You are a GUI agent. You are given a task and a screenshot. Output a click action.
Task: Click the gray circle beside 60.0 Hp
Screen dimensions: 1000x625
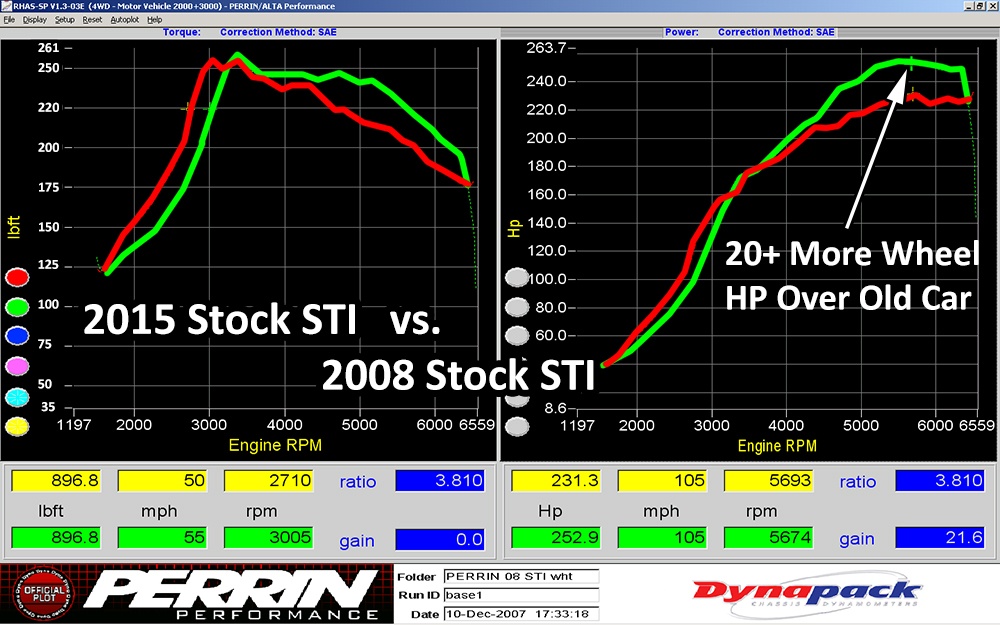coord(517,335)
